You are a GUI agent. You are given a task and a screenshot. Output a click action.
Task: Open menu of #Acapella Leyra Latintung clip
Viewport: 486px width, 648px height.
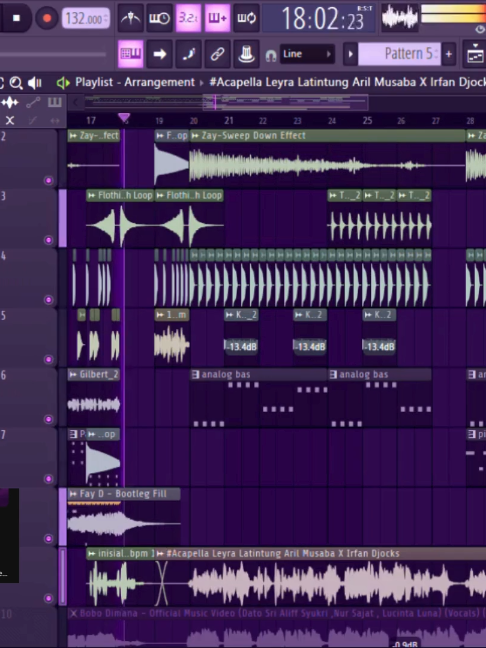tap(160, 553)
